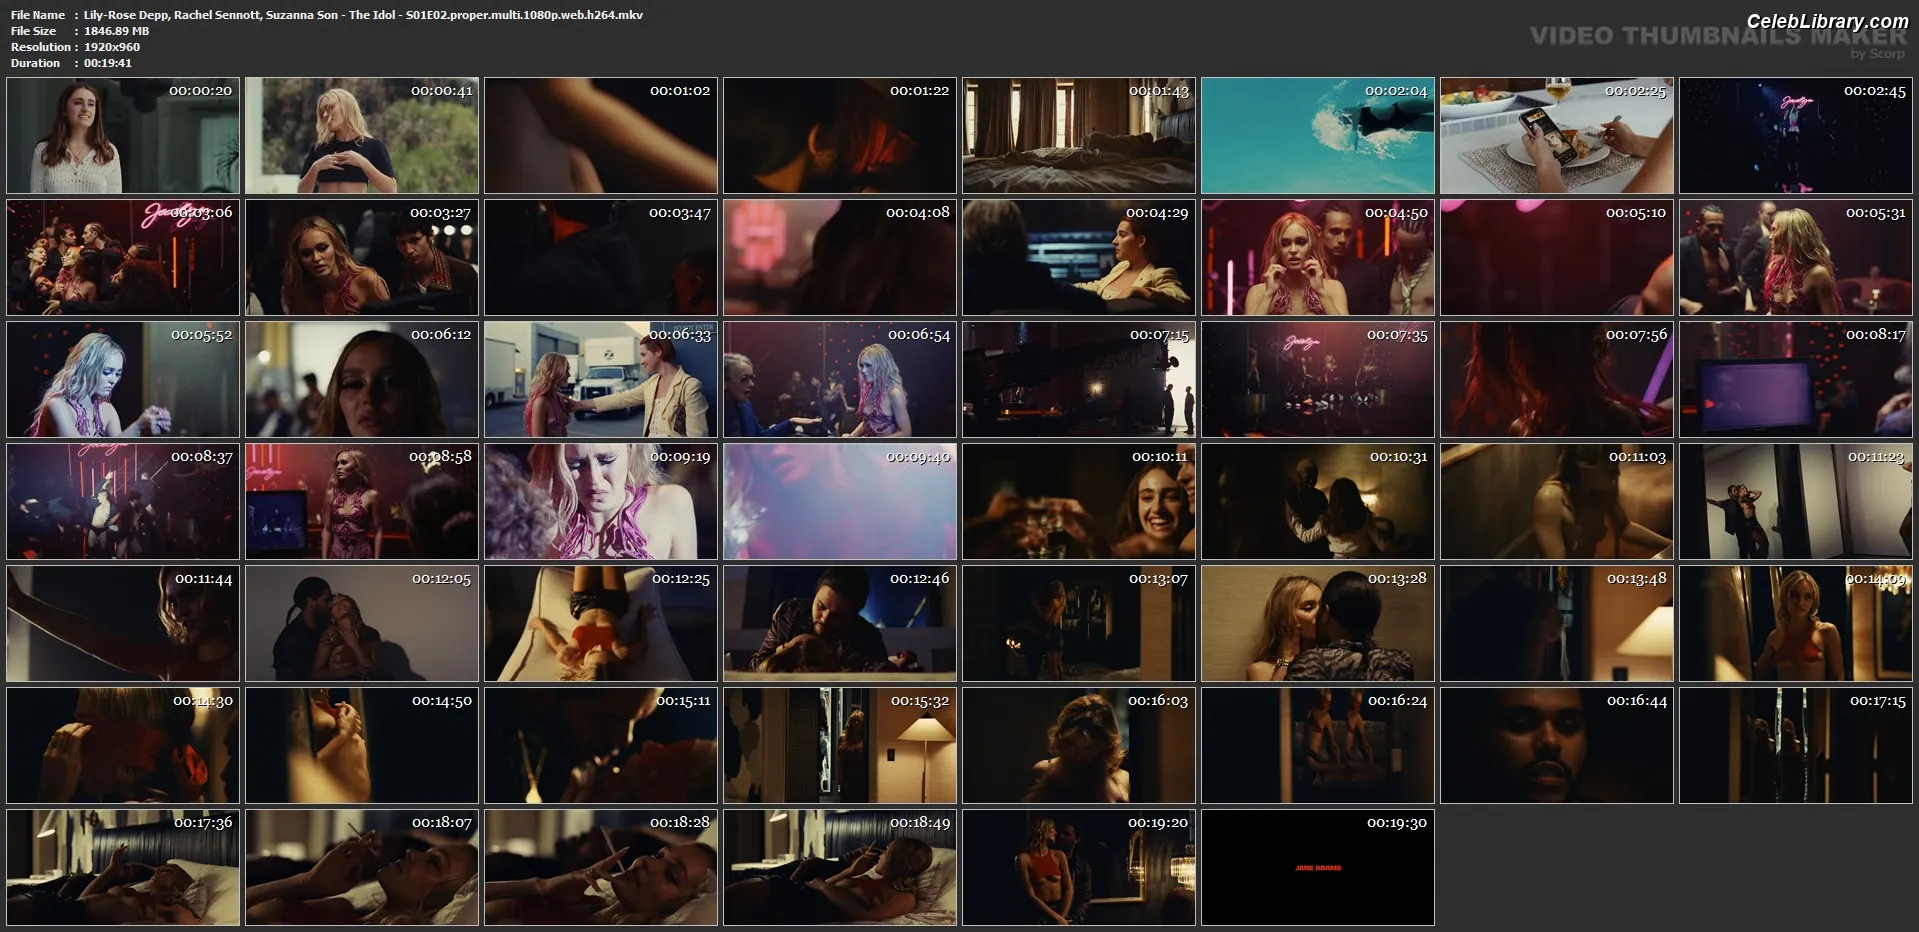Open the blurry frame at 00:09:40
The height and width of the screenshot is (932, 1919).
click(x=840, y=501)
